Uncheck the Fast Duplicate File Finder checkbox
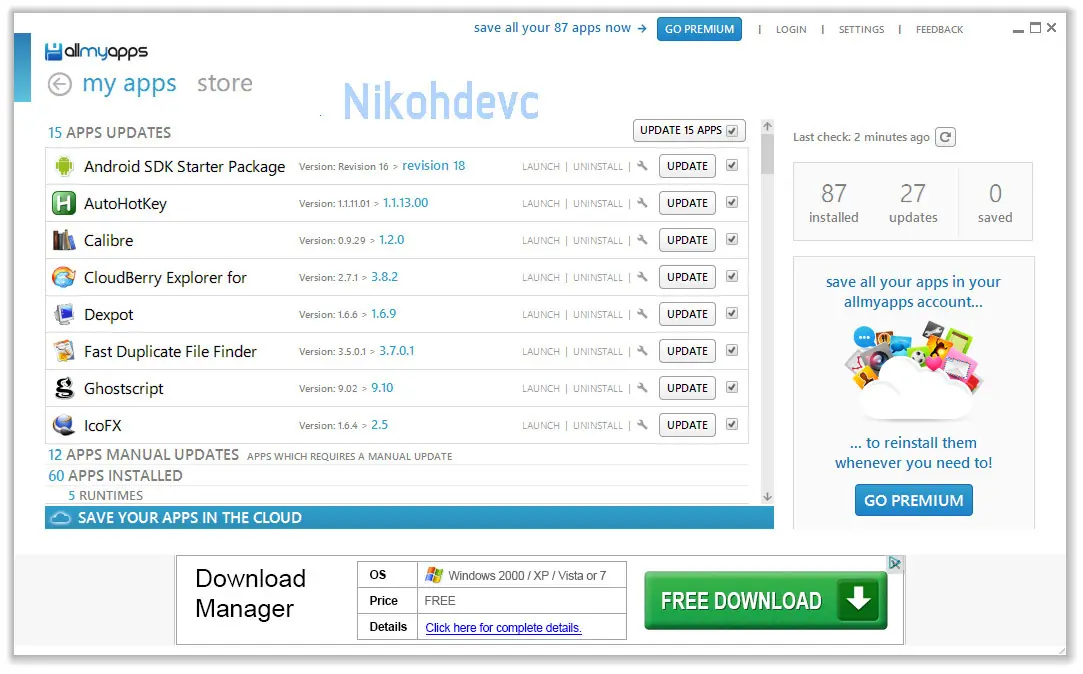 click(732, 351)
